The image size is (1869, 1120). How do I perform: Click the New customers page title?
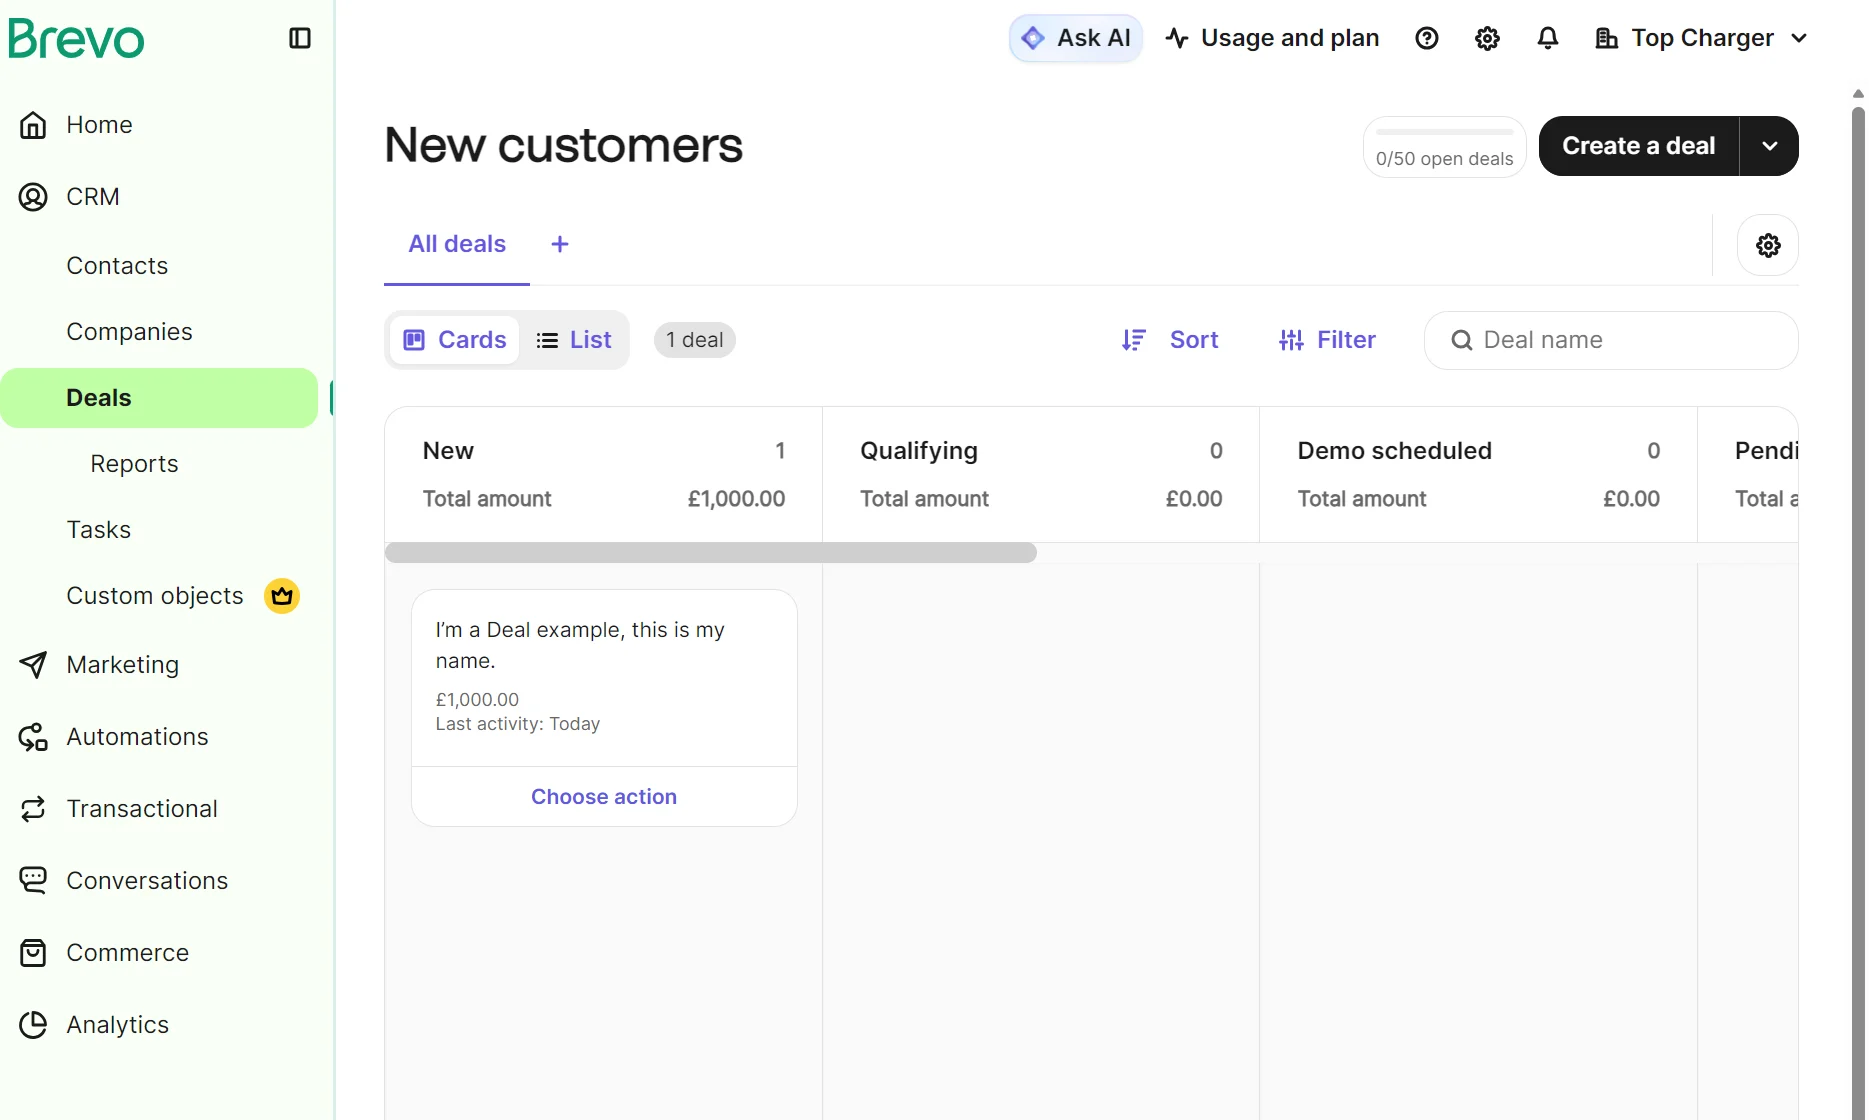tap(563, 145)
